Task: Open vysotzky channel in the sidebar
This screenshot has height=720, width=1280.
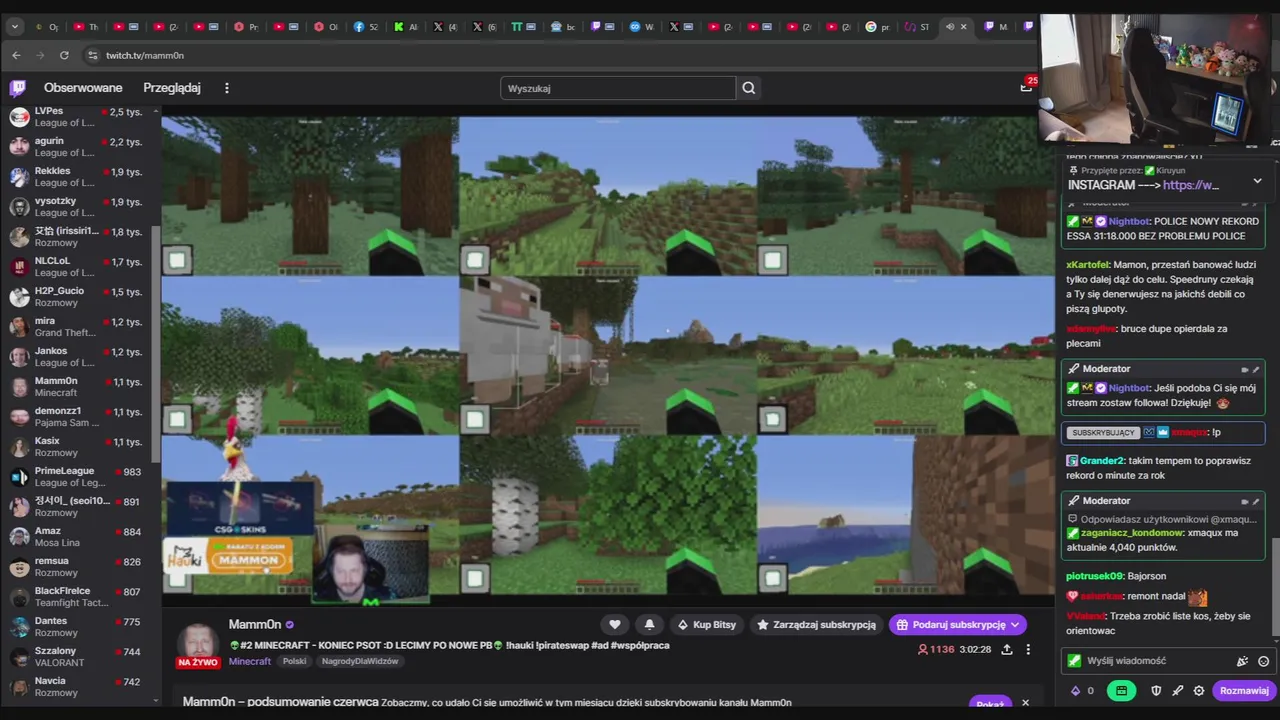Action: pyautogui.click(x=80, y=207)
